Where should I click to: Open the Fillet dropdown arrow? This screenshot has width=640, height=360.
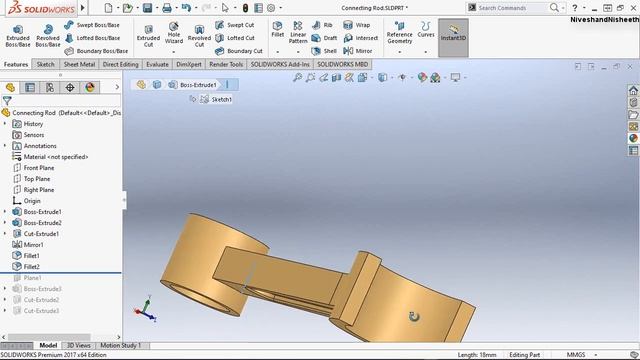pyautogui.click(x=278, y=52)
